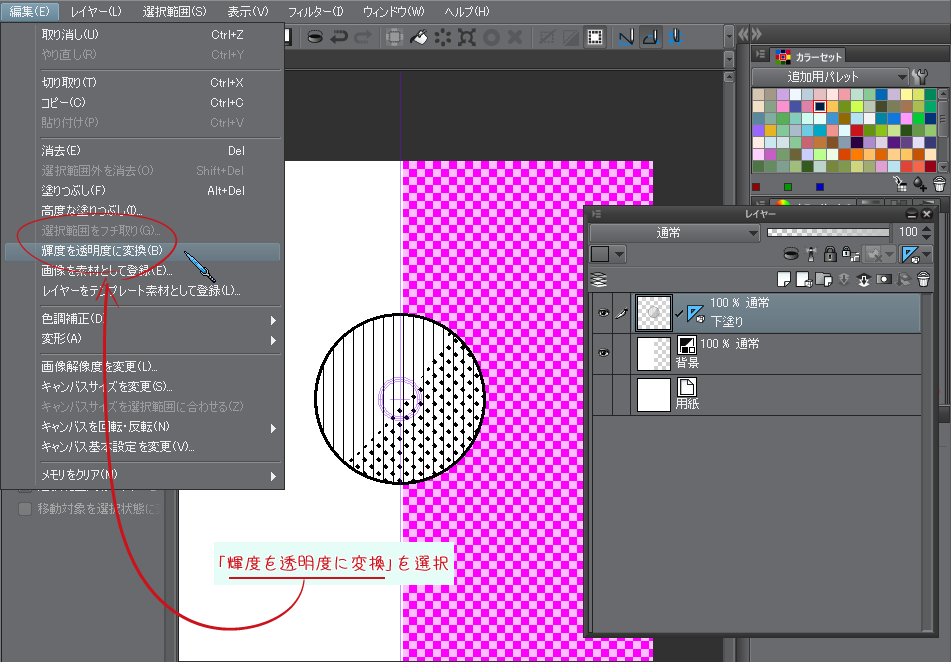The image size is (951, 662).
Task: Click the delete layer trash icon
Action: tap(922, 280)
